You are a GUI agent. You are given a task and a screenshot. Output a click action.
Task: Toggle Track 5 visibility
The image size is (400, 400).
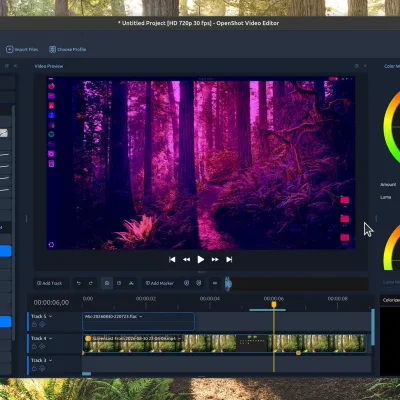42,324
